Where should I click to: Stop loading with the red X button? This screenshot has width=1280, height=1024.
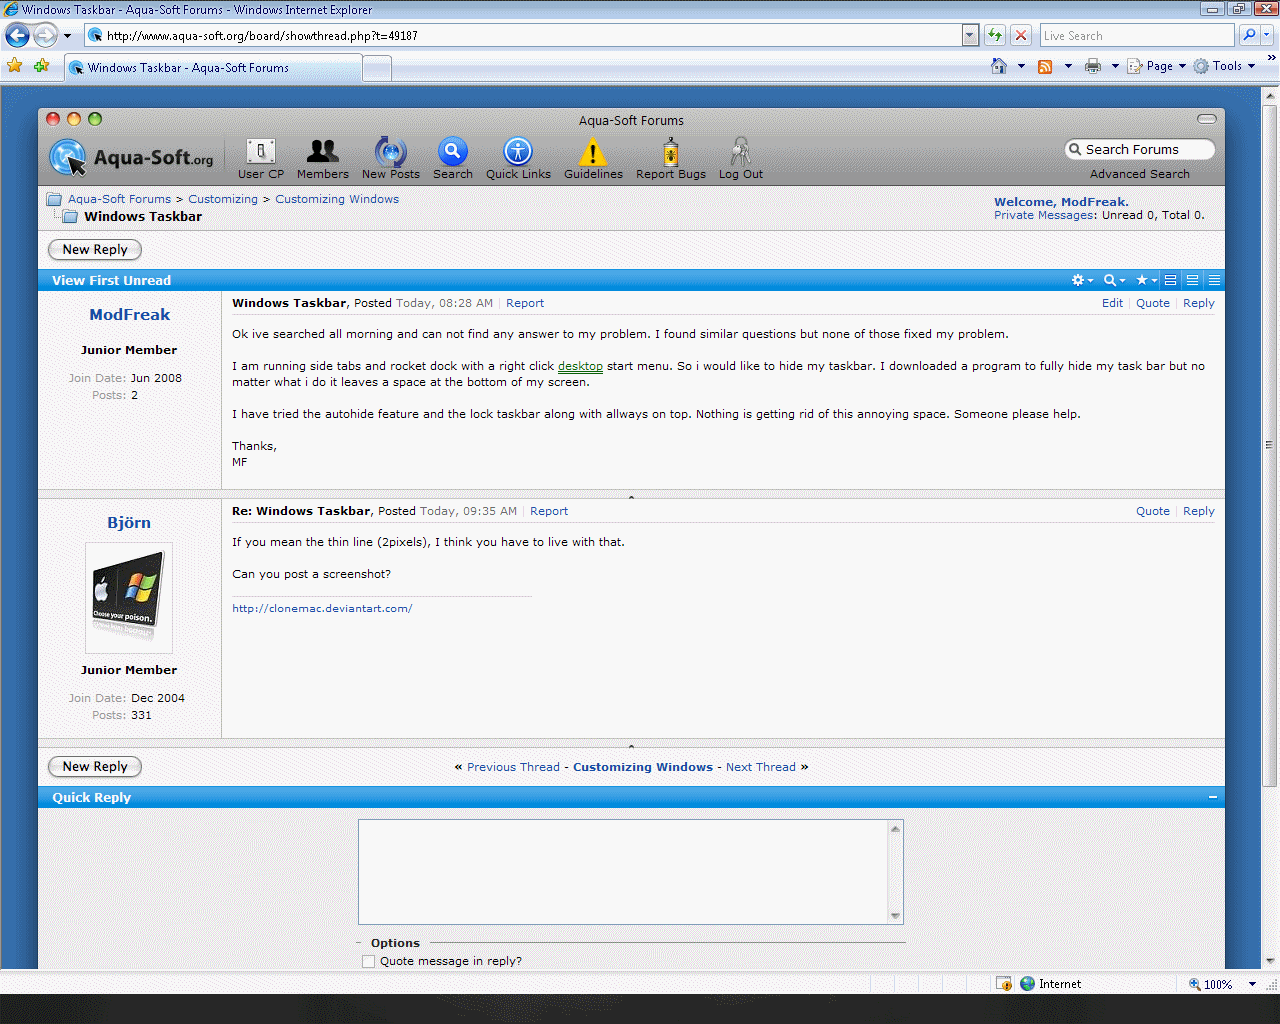click(1021, 35)
